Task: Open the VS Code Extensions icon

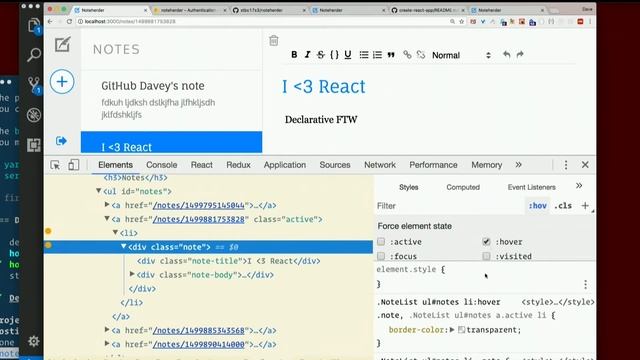Action: [34, 144]
